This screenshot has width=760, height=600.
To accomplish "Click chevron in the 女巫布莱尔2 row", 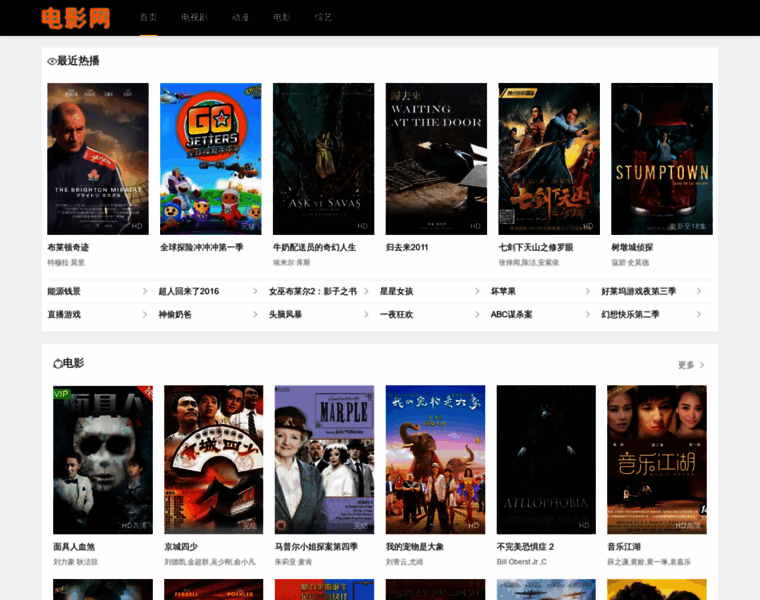I will coord(366,291).
